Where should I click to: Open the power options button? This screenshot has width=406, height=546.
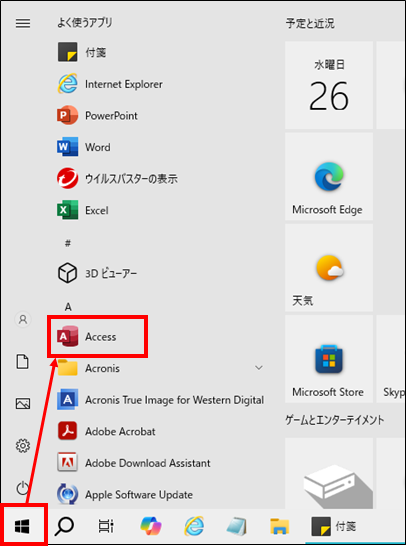(23, 488)
